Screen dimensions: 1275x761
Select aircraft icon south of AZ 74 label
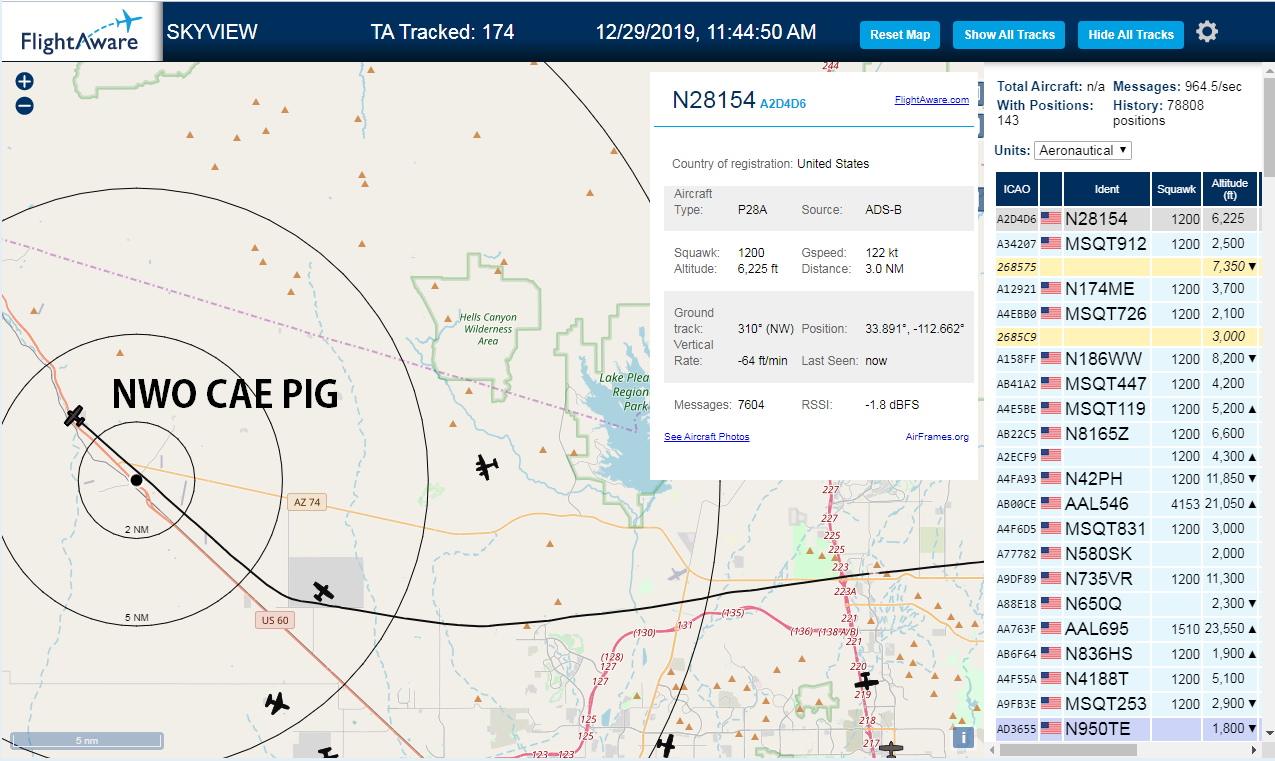[x=322, y=591]
